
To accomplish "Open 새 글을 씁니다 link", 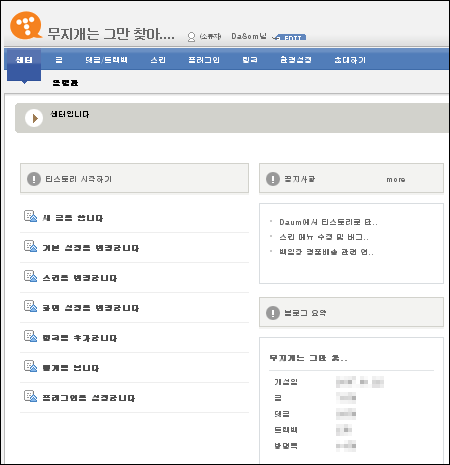I will pyautogui.click(x=73, y=218).
